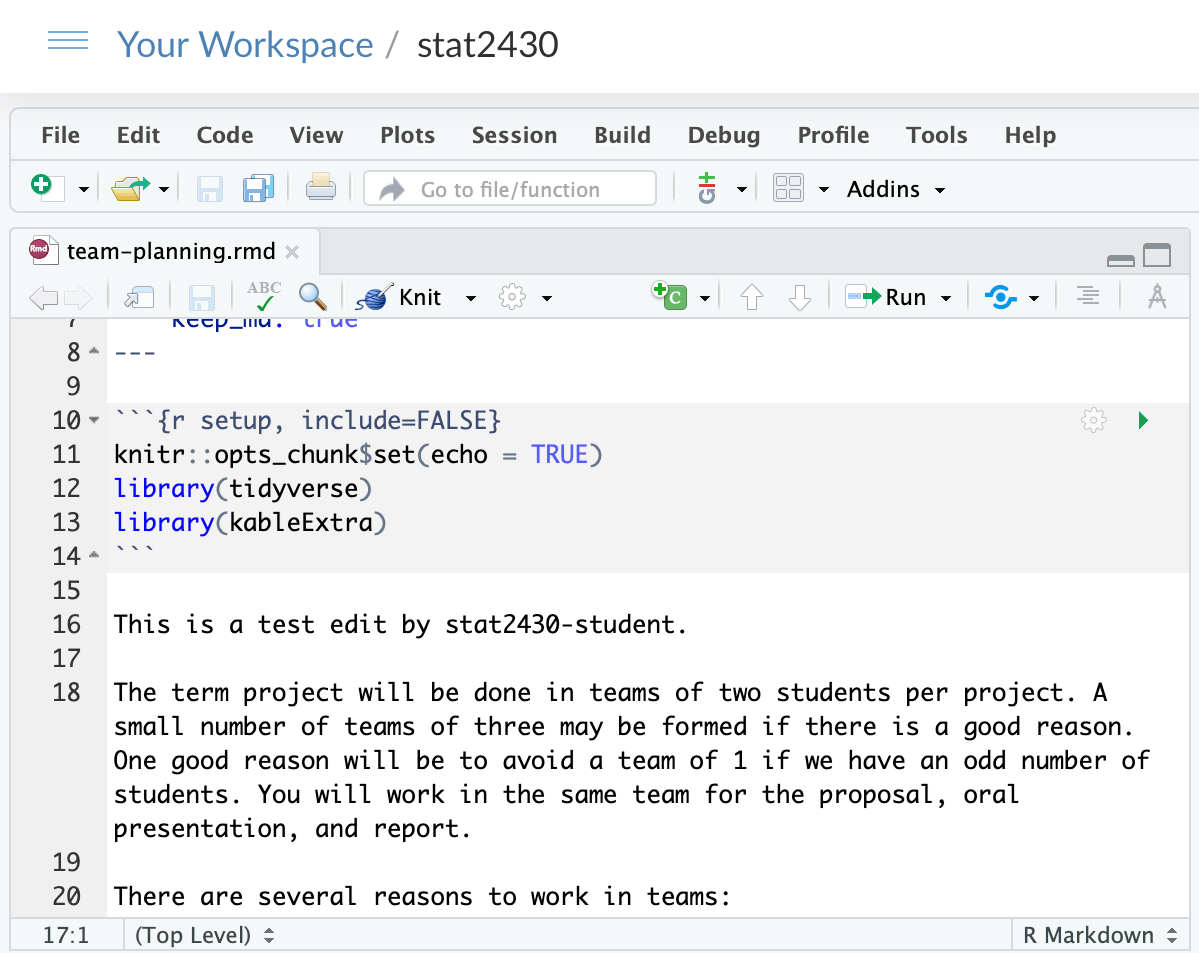Expand the Run options dropdown arrow
This screenshot has width=1199, height=953.
[x=946, y=298]
